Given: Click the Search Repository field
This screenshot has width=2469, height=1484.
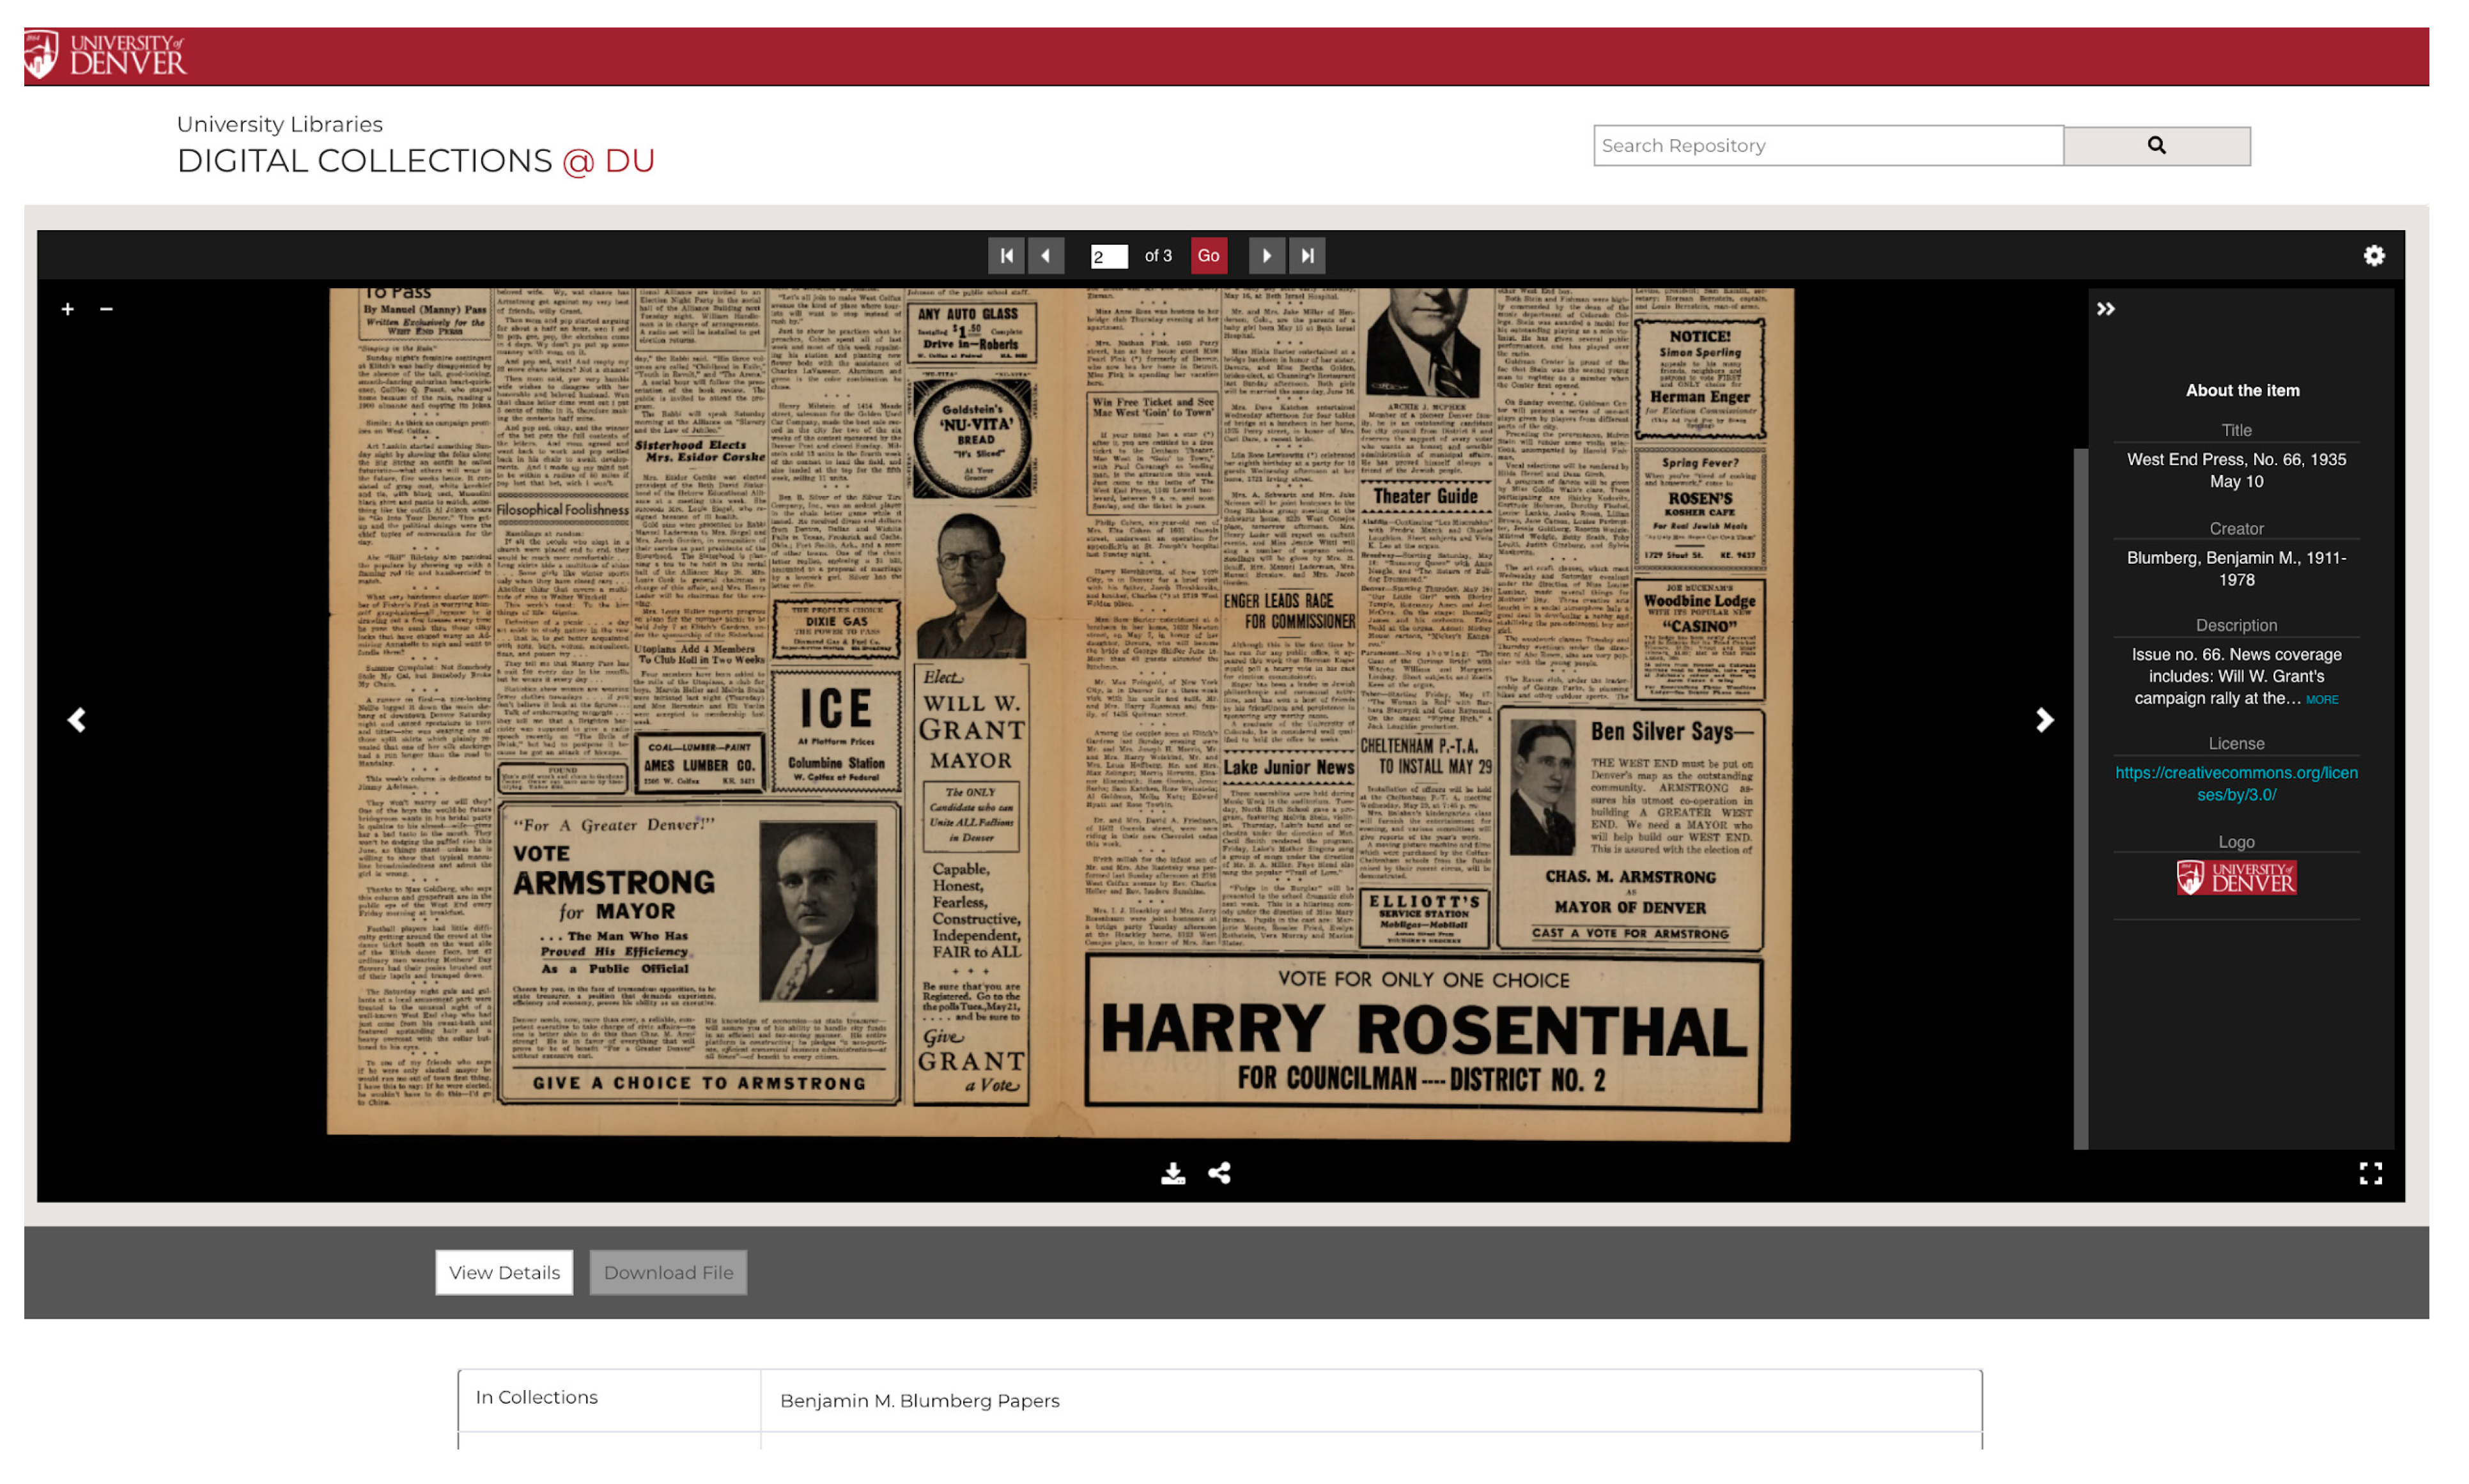Looking at the screenshot, I should tap(1827, 146).
